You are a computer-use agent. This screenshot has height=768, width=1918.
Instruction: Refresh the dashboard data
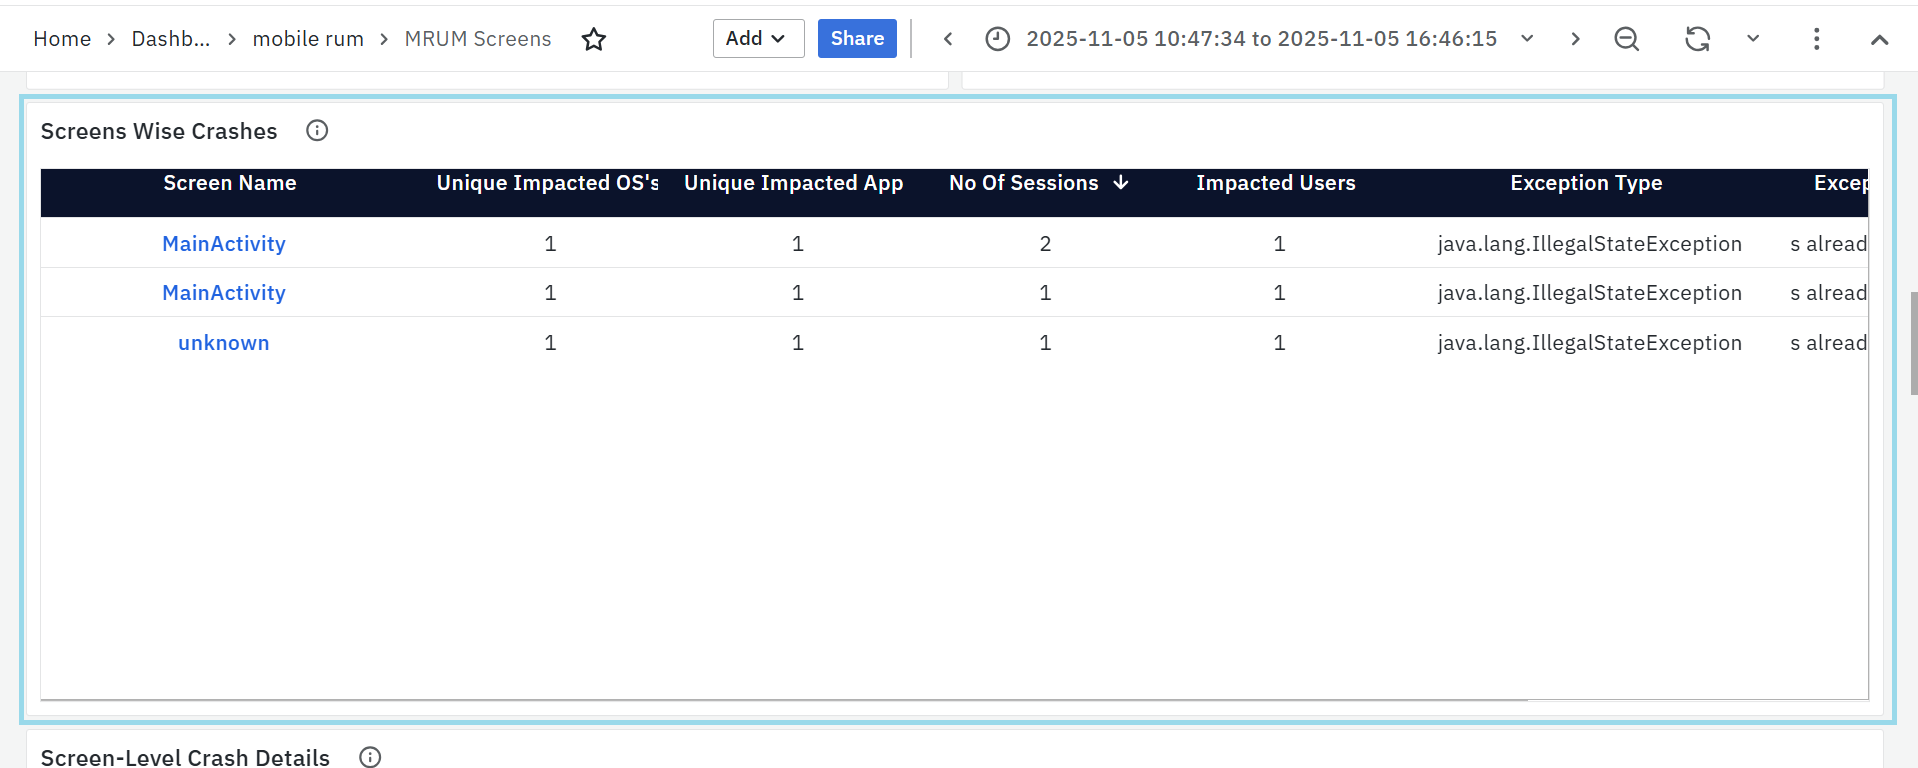click(1697, 39)
